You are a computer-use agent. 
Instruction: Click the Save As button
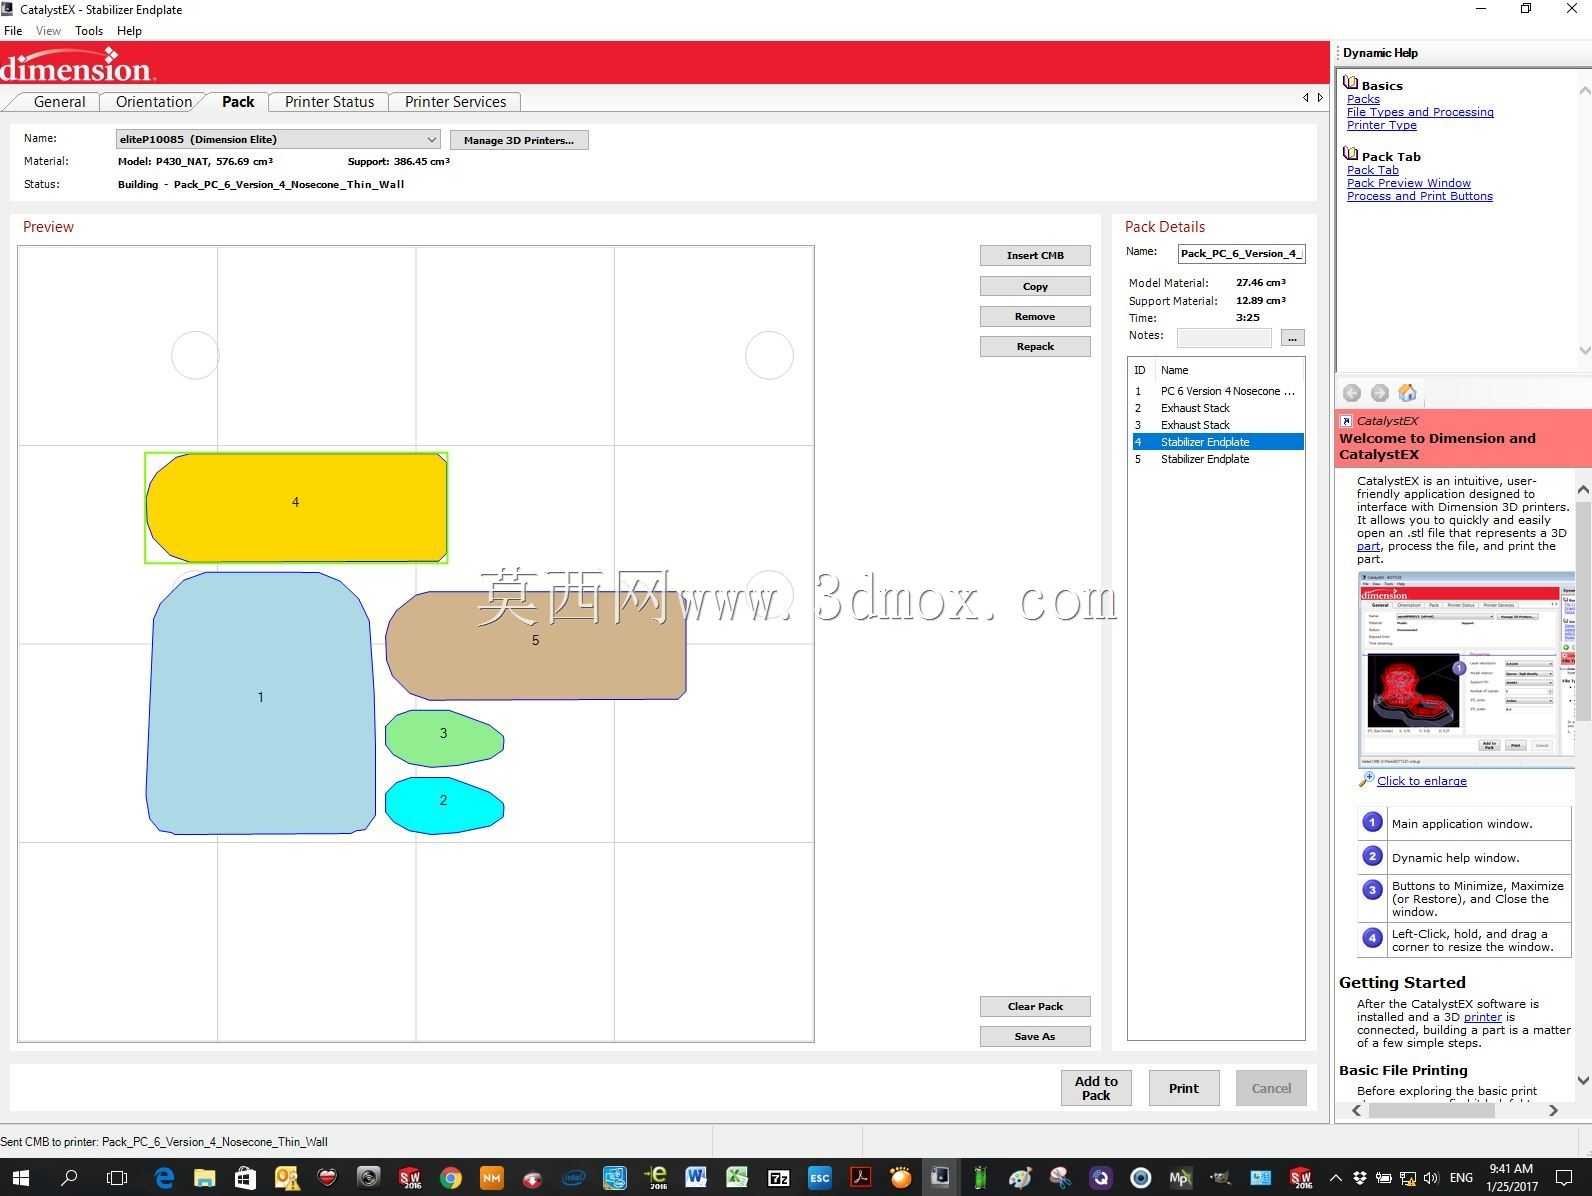[1035, 1036]
